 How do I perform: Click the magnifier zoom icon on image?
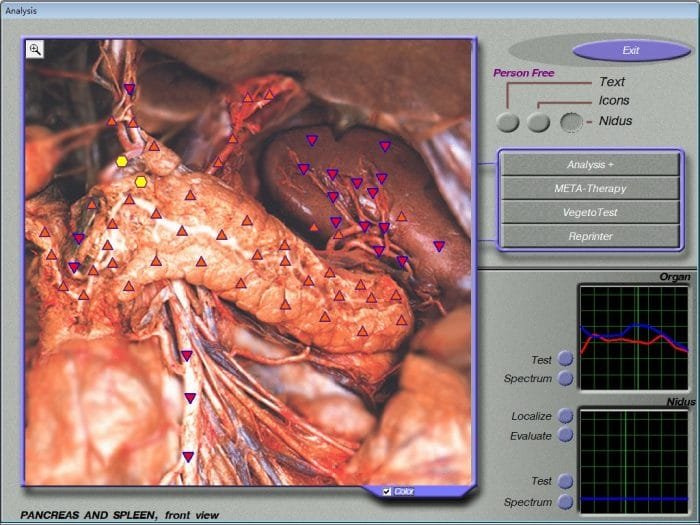35,50
